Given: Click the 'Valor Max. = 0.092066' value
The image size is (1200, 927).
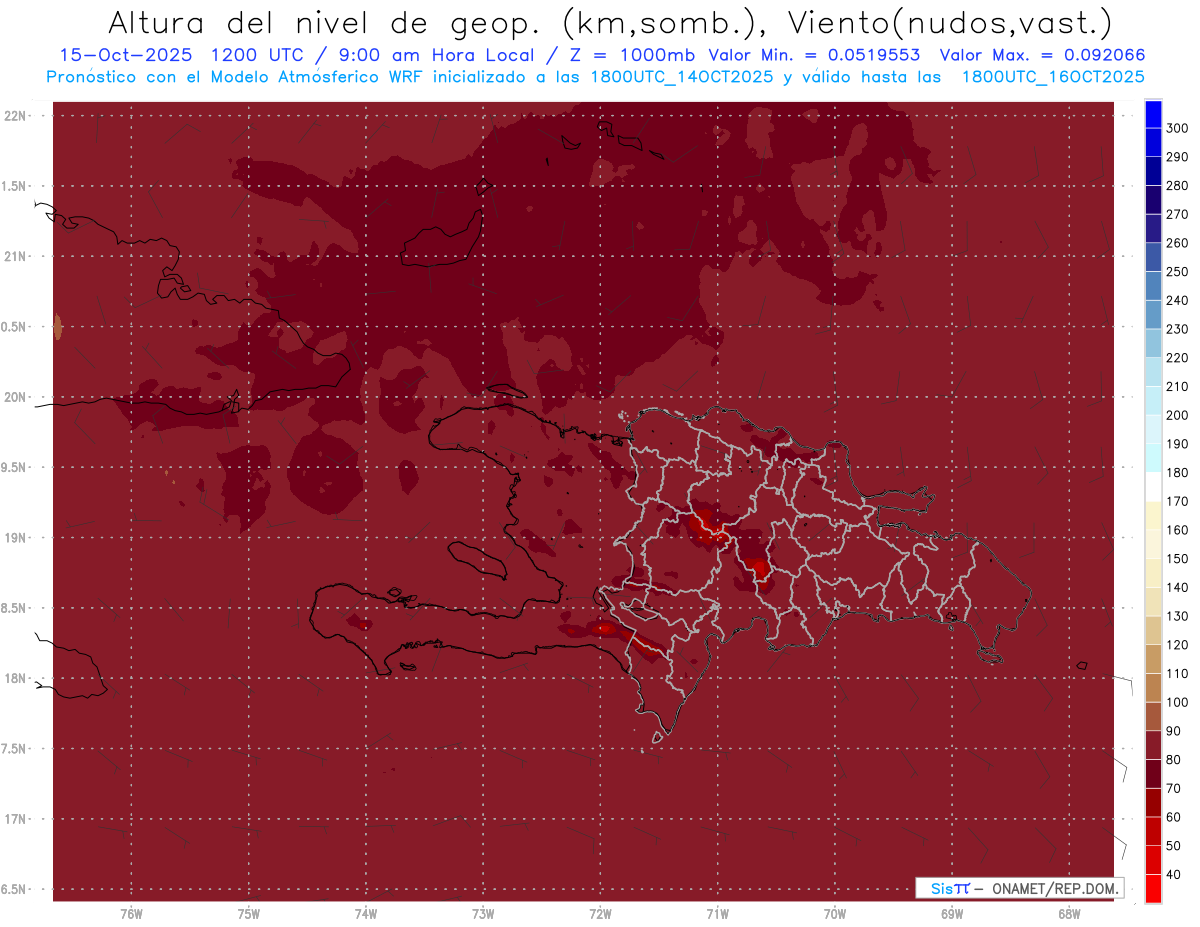Looking at the screenshot, I should (1043, 55).
